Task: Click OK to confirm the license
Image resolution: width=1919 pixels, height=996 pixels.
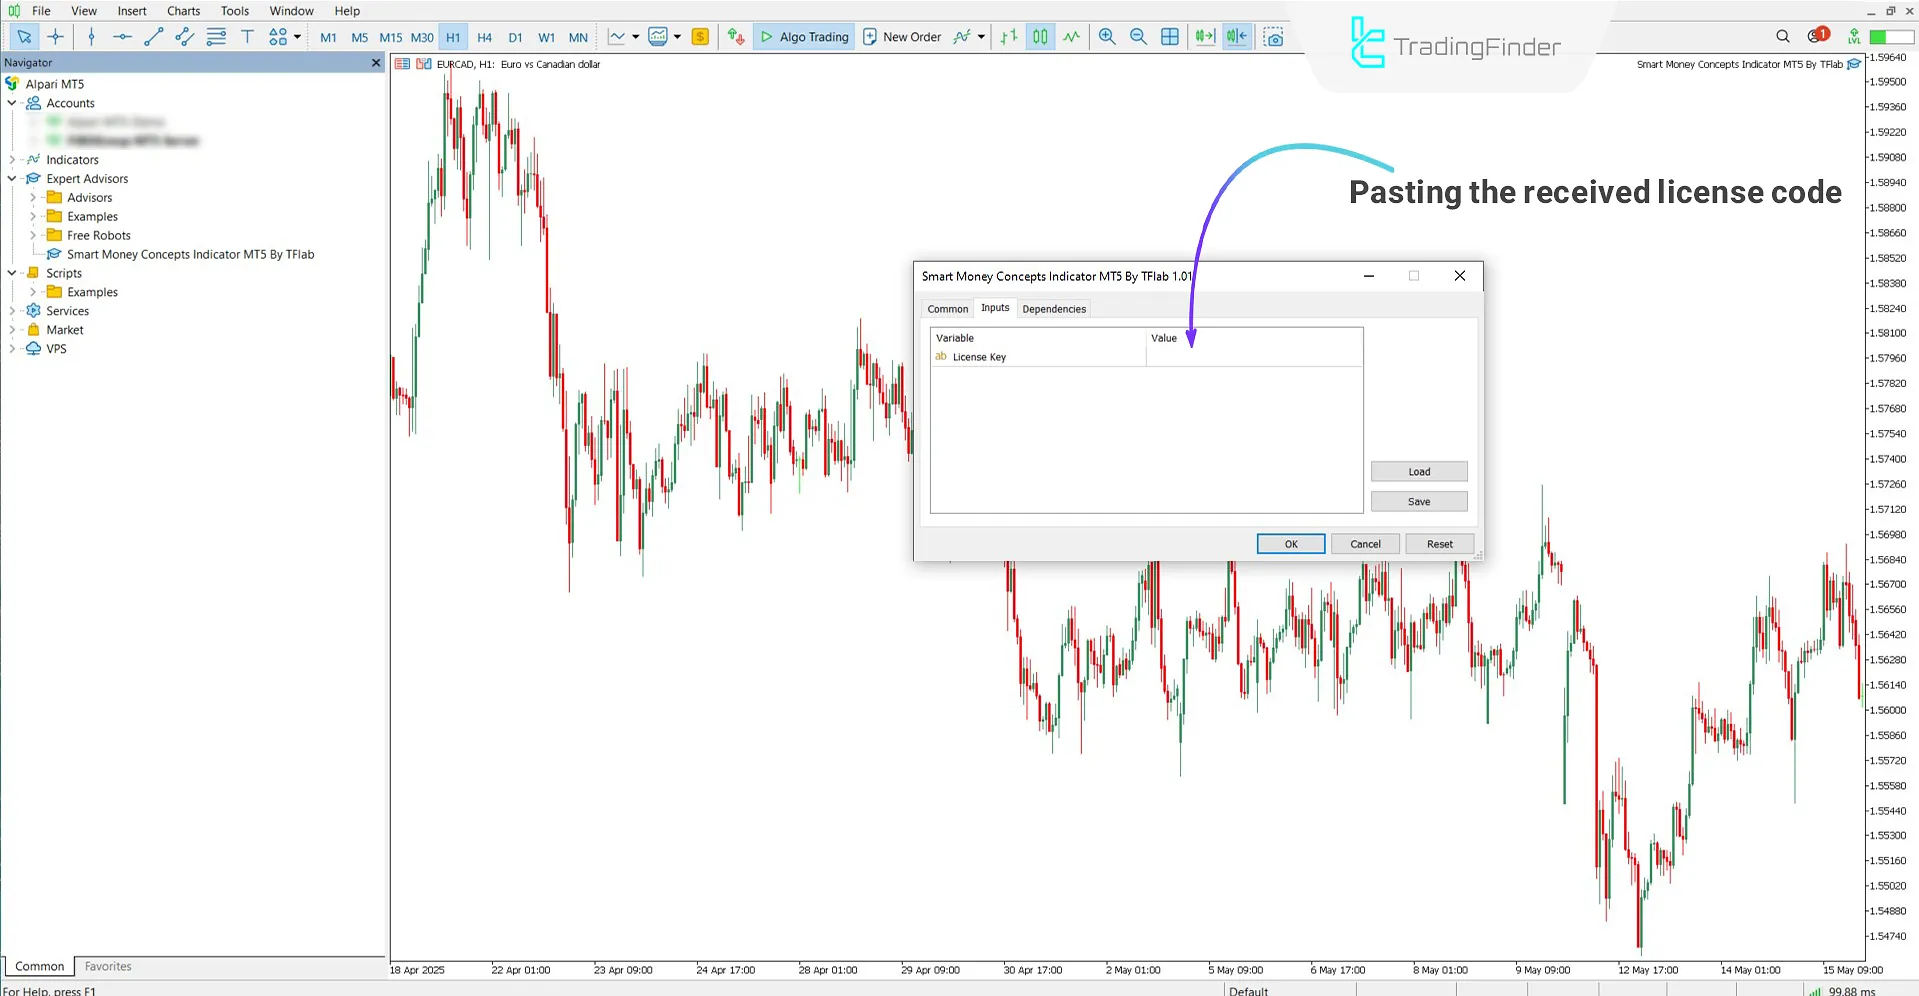Action: pyautogui.click(x=1290, y=543)
